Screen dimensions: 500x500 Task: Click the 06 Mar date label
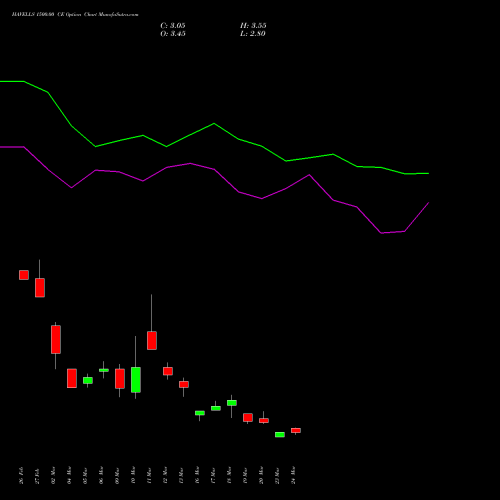(102, 475)
